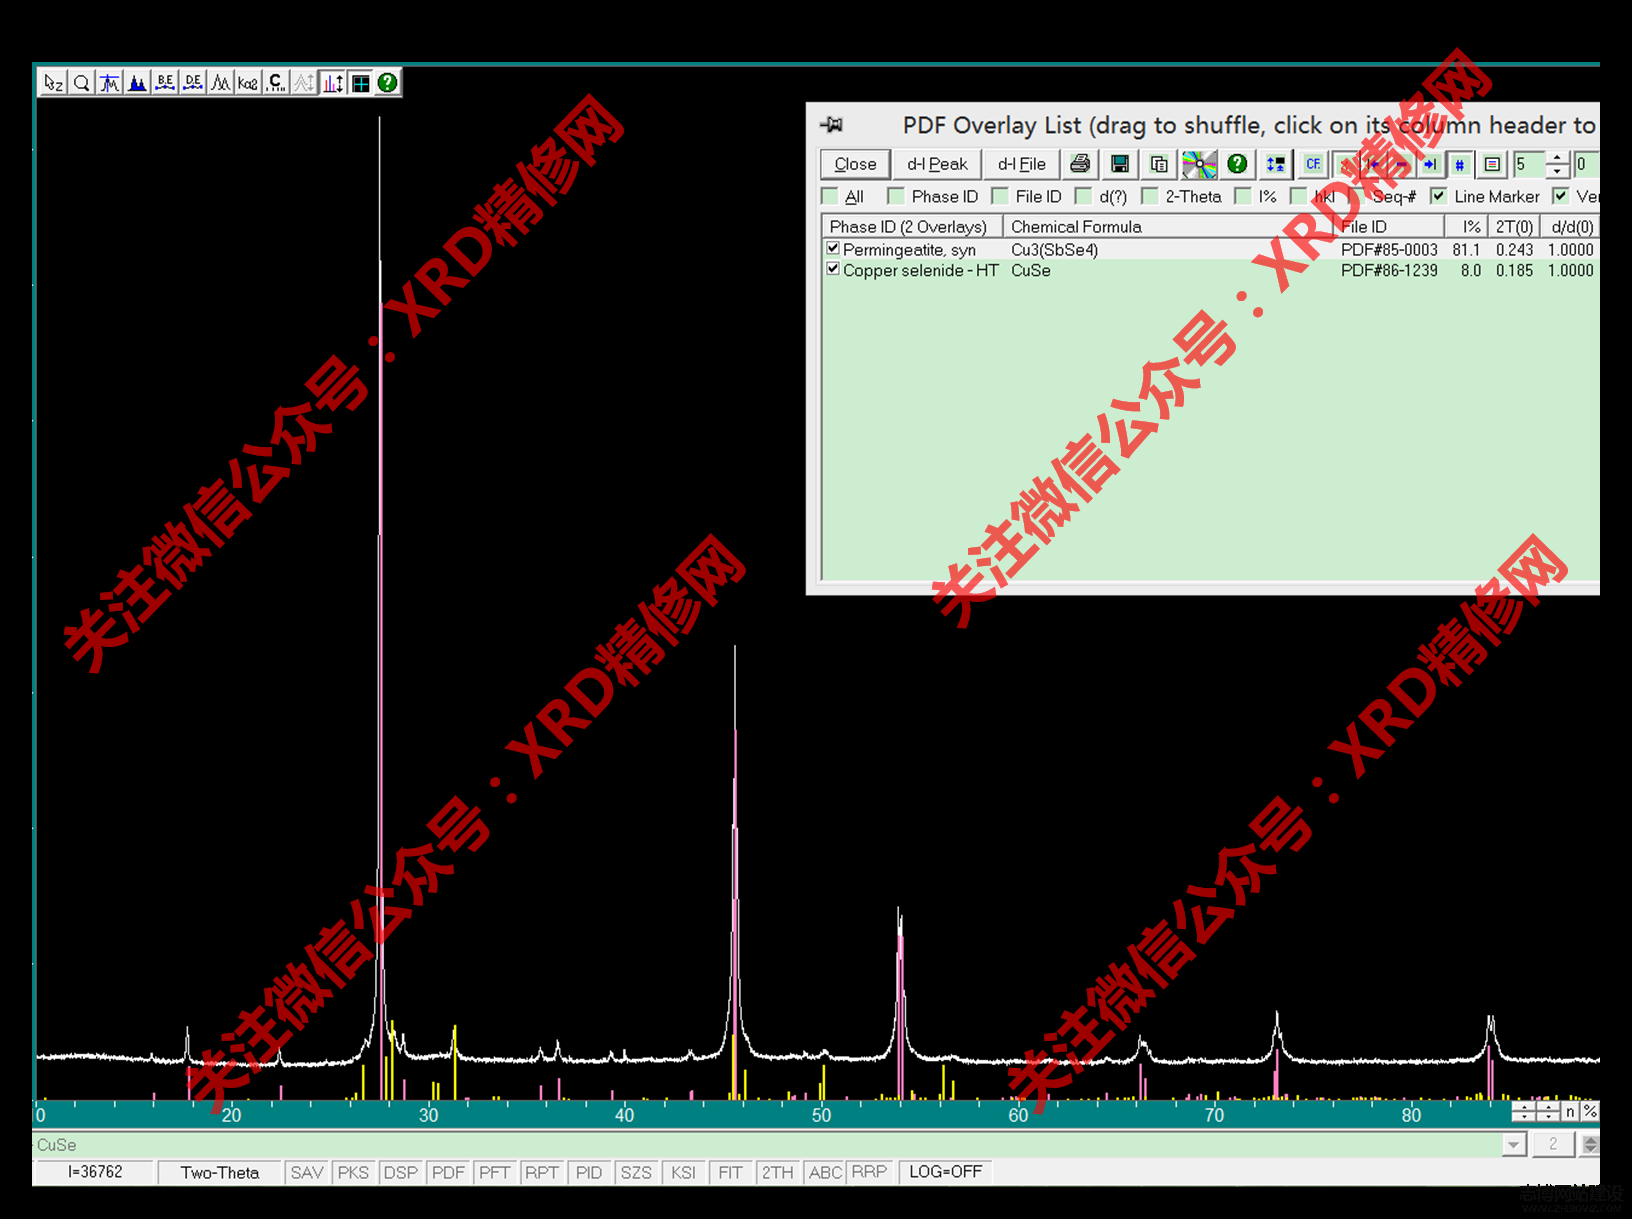Toggle the LOG=OFF status item

(x=945, y=1172)
